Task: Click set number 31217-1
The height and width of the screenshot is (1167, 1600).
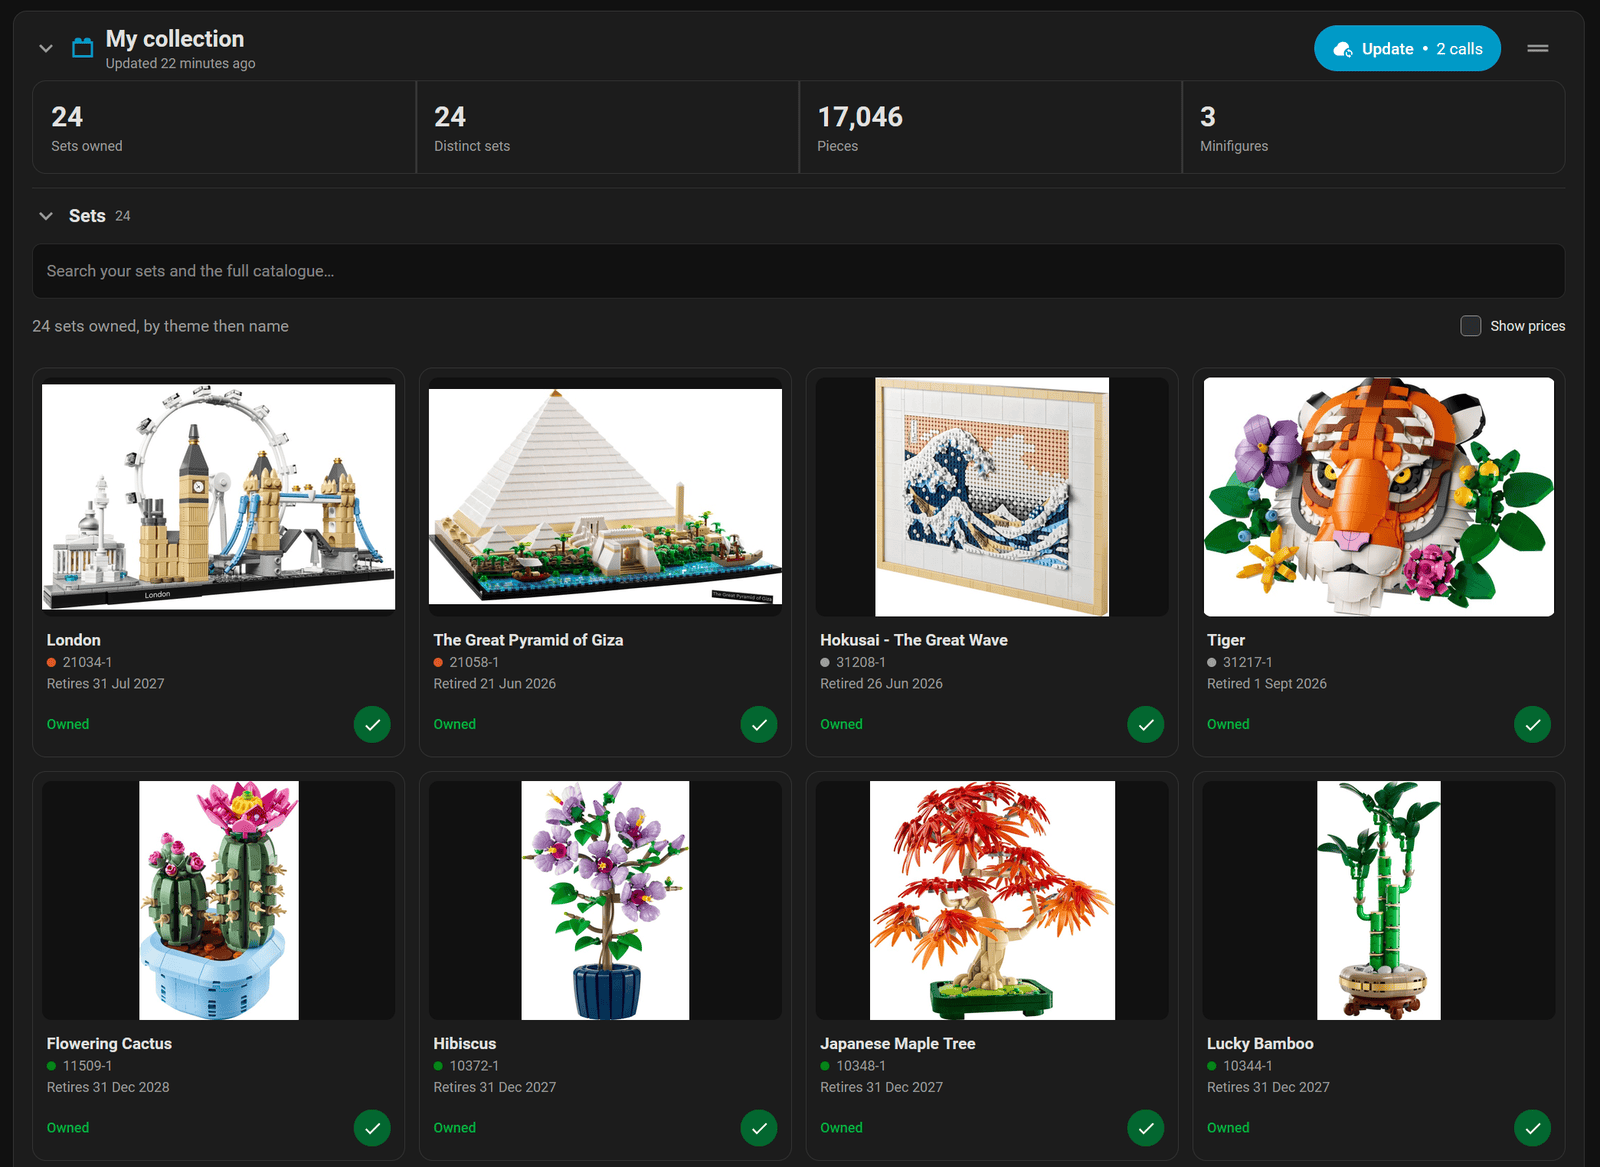Action: pyautogui.click(x=1247, y=662)
